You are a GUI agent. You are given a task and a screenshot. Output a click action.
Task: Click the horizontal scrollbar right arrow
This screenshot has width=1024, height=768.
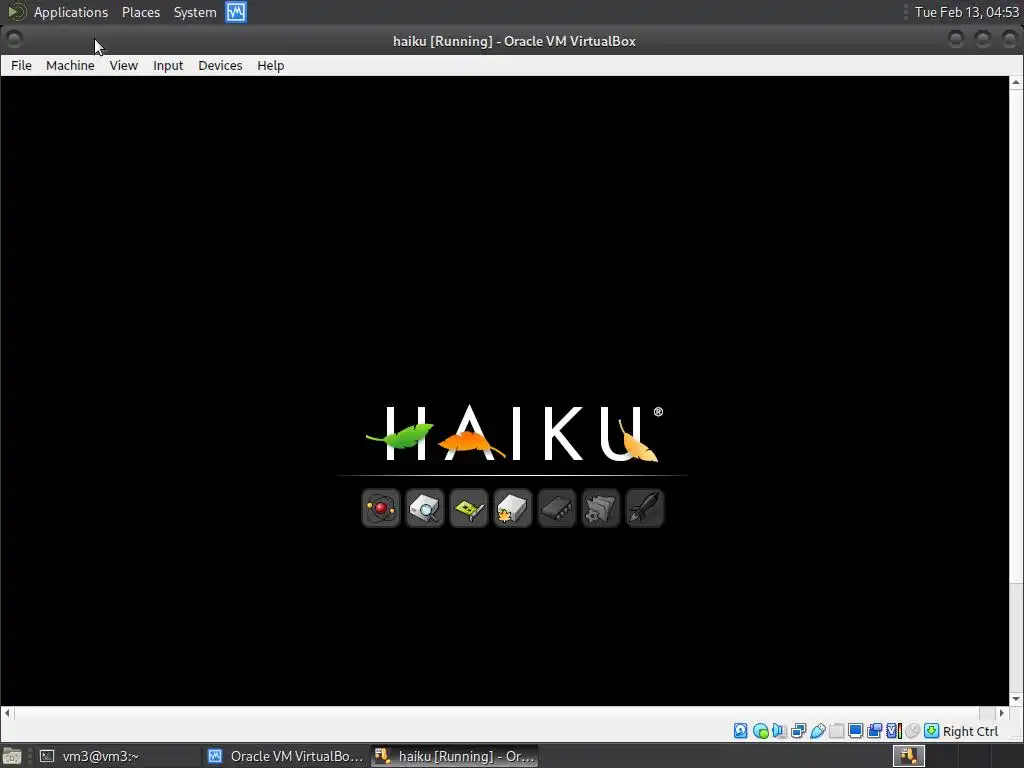(x=1002, y=713)
